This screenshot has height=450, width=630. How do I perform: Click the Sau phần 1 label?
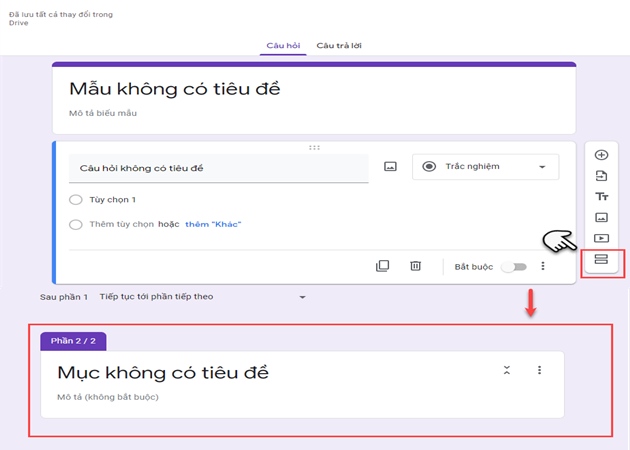click(x=63, y=297)
